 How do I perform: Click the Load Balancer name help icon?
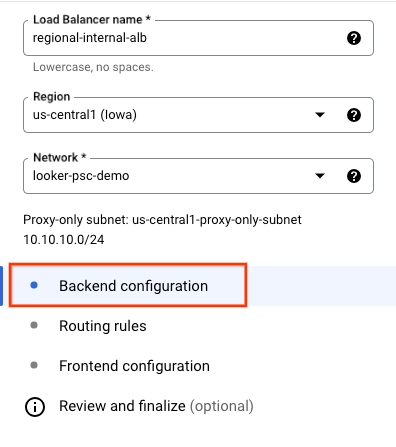pos(354,38)
